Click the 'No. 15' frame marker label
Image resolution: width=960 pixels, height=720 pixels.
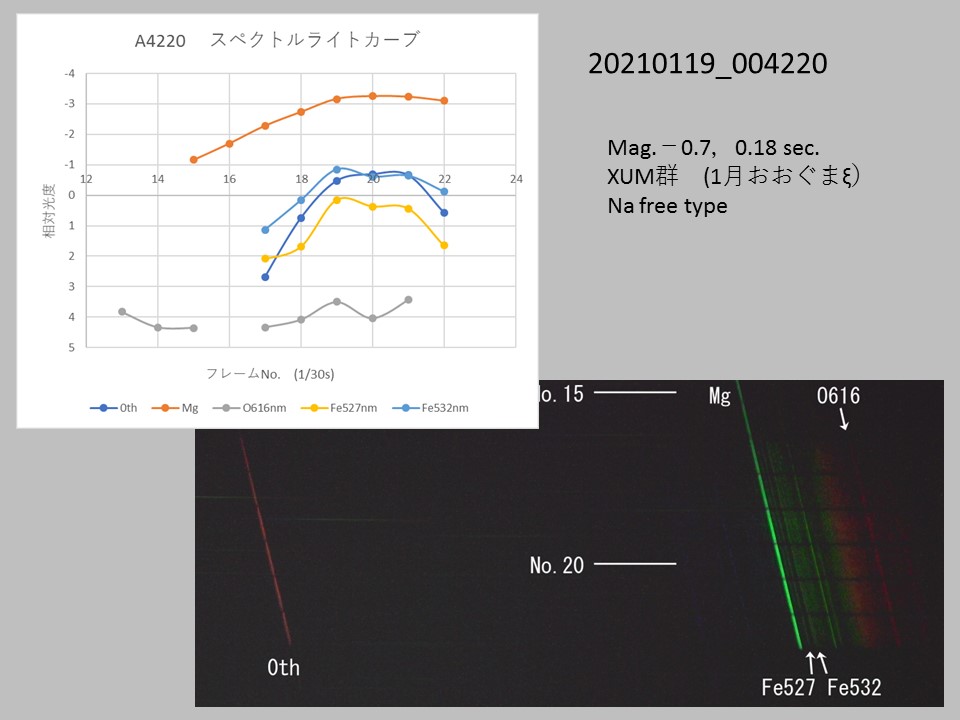(561, 392)
